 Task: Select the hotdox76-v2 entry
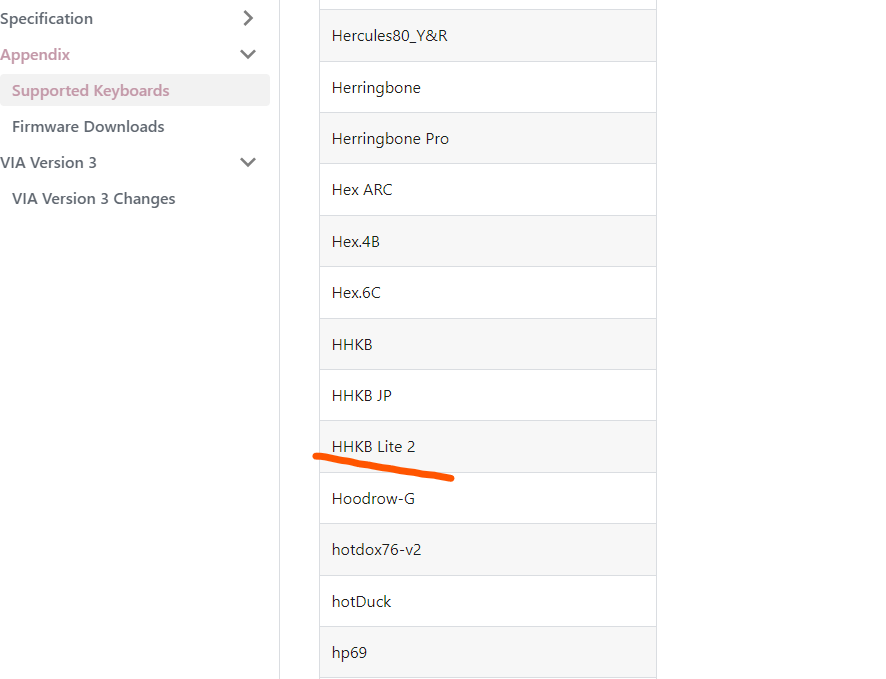pyautogui.click(x=488, y=550)
